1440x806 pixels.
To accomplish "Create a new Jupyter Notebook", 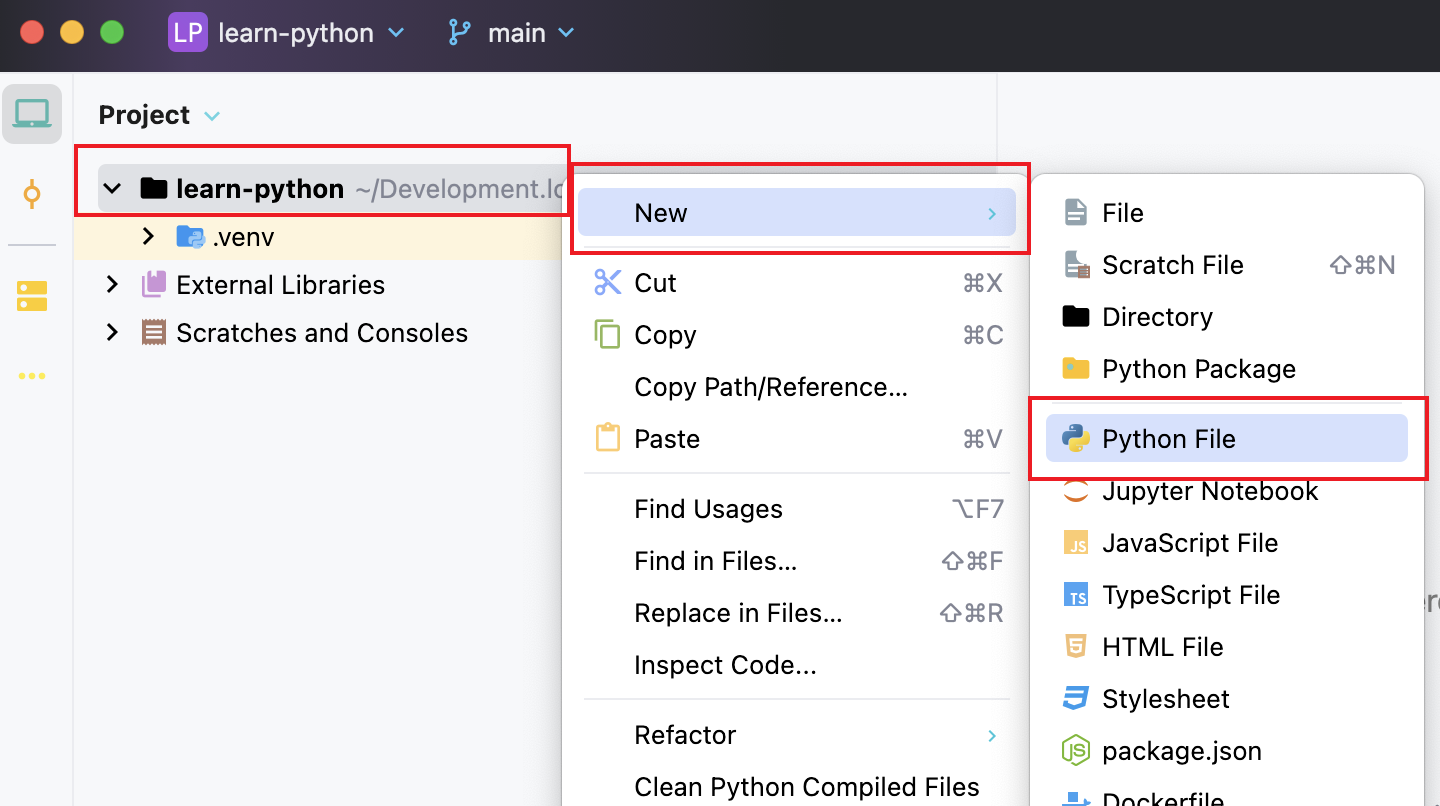I will (1227, 491).
